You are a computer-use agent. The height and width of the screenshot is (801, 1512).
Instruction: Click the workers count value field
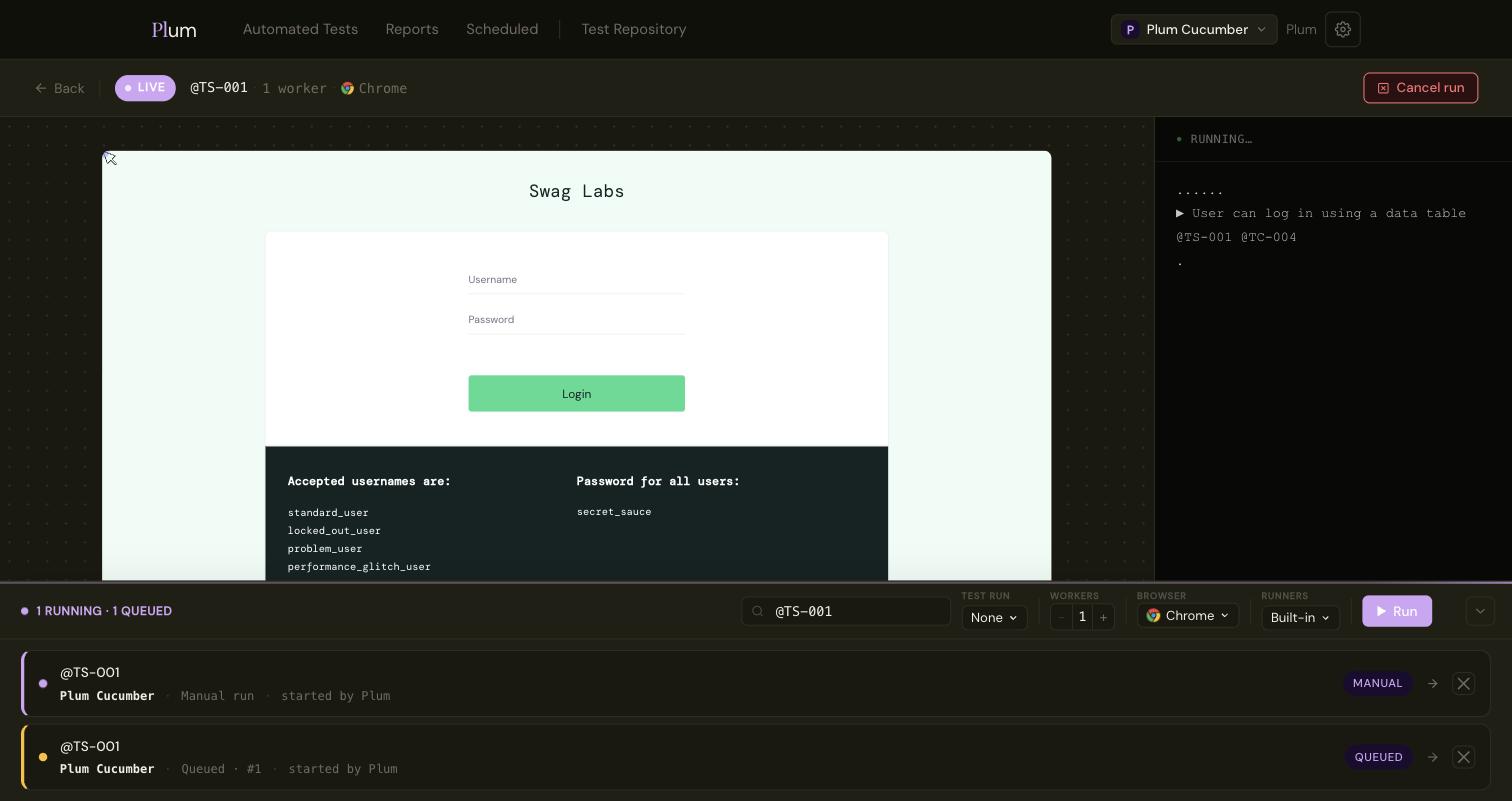click(x=1082, y=617)
